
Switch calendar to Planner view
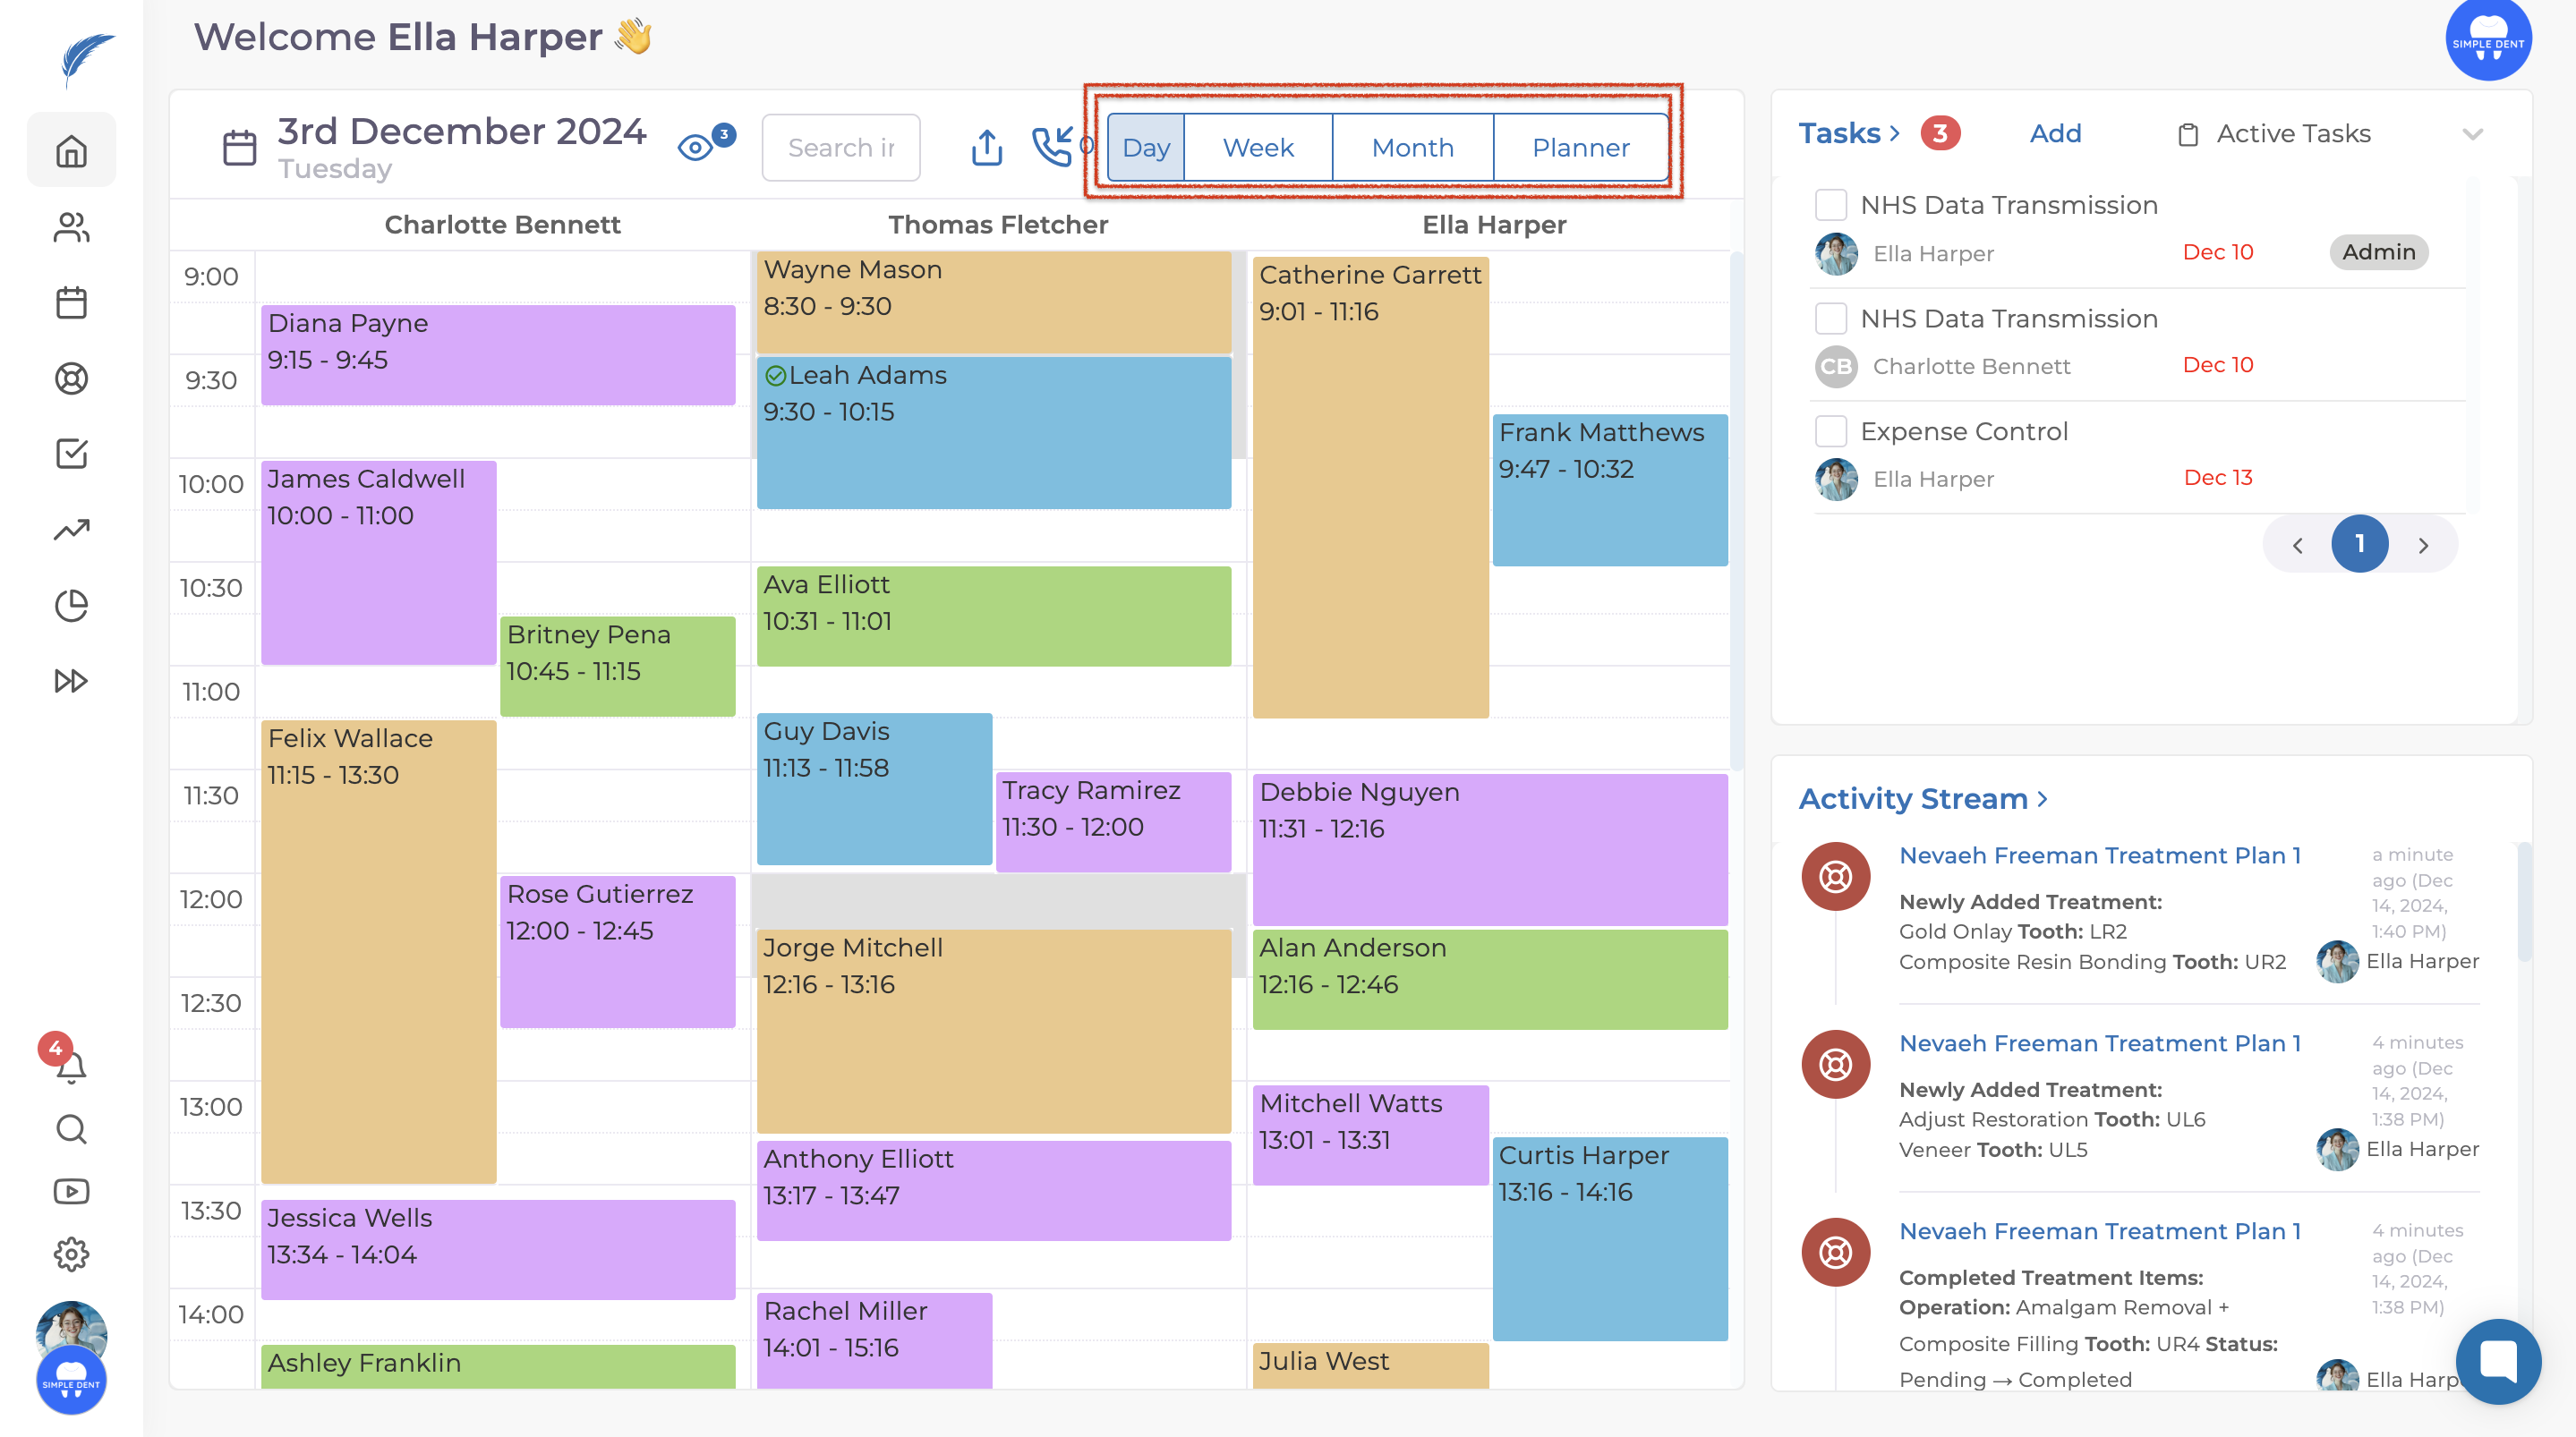coord(1580,148)
